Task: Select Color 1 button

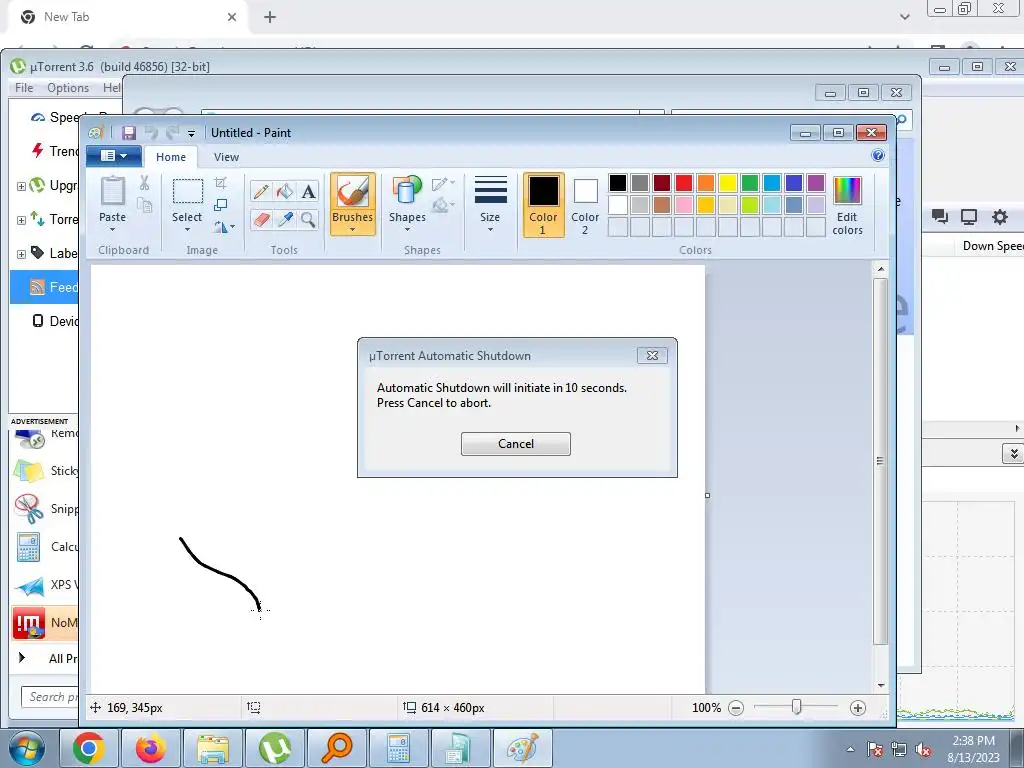Action: [543, 204]
